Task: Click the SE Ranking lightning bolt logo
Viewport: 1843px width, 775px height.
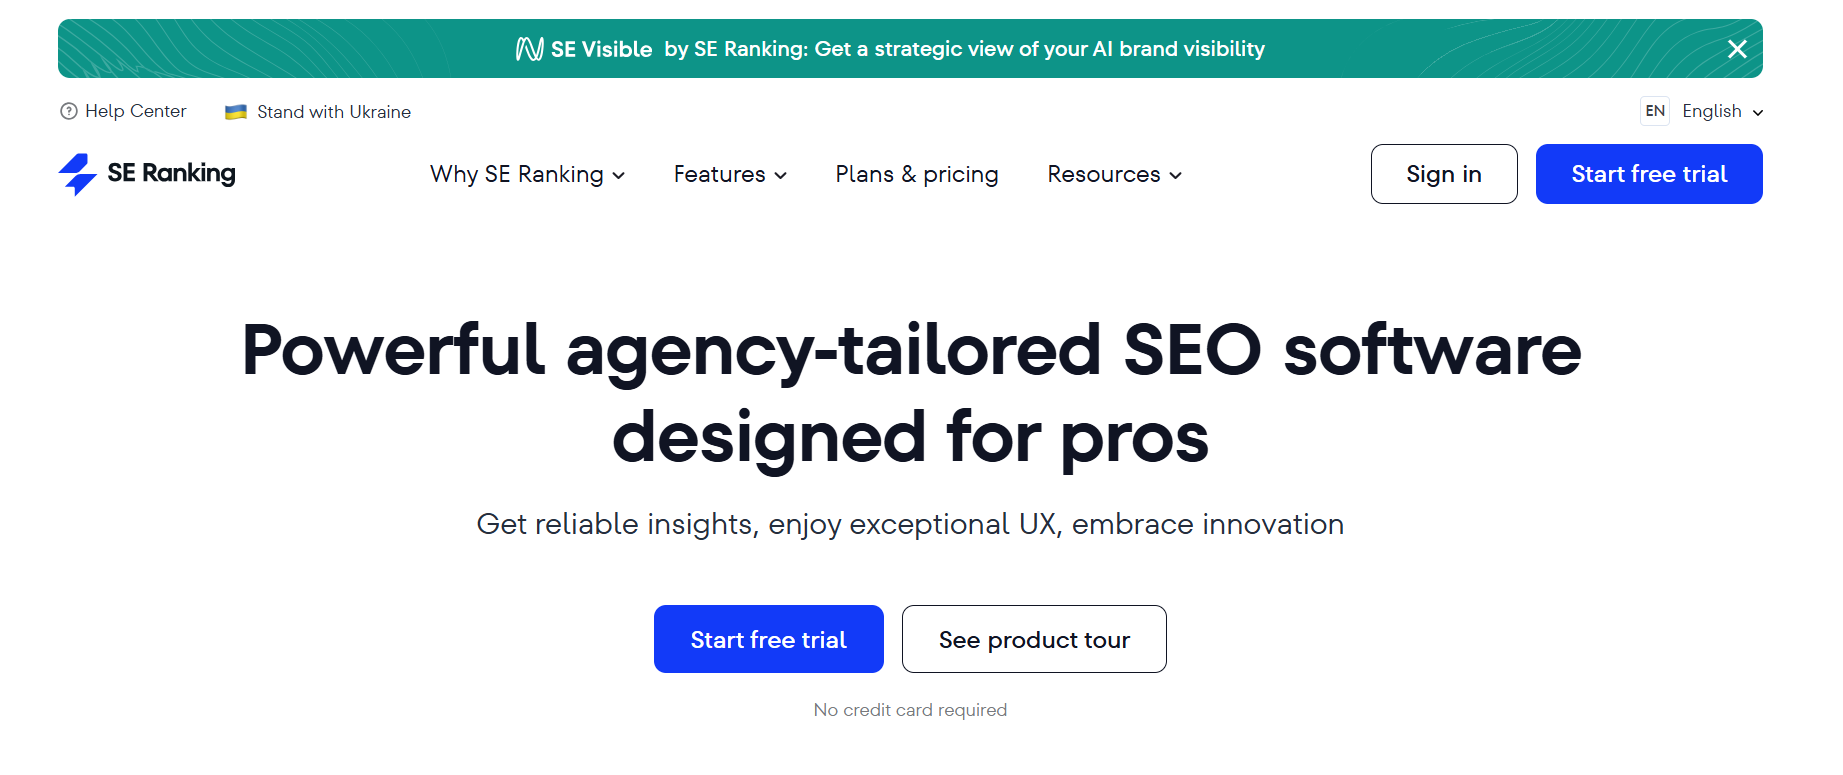Action: coord(78,174)
